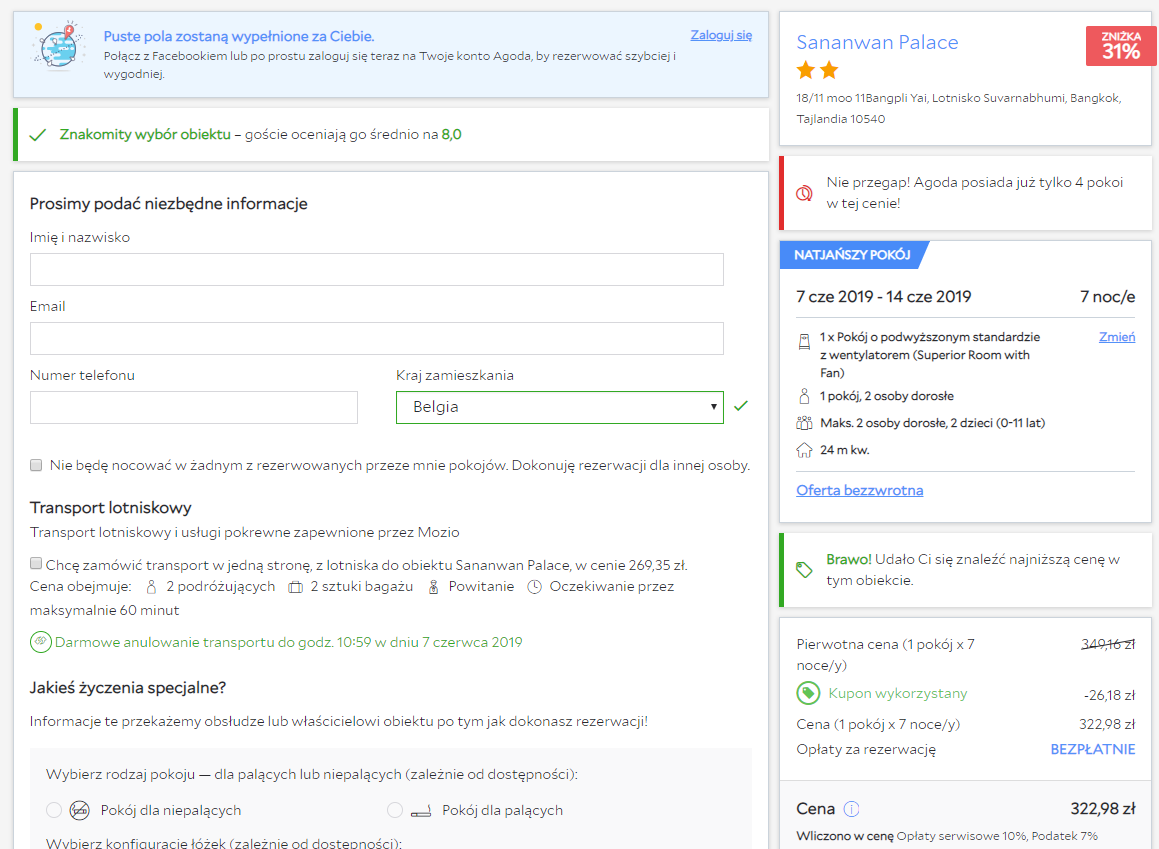Select smoking room radio button
This screenshot has width=1159, height=849.
395,811
